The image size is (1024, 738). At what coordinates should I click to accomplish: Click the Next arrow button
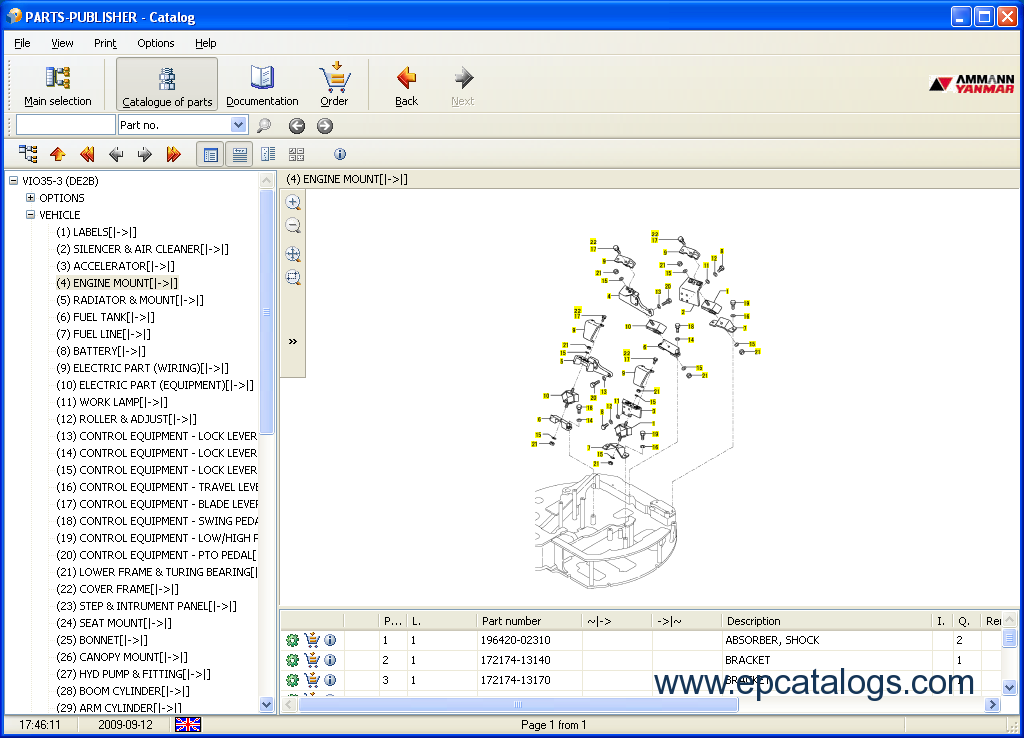(x=463, y=85)
